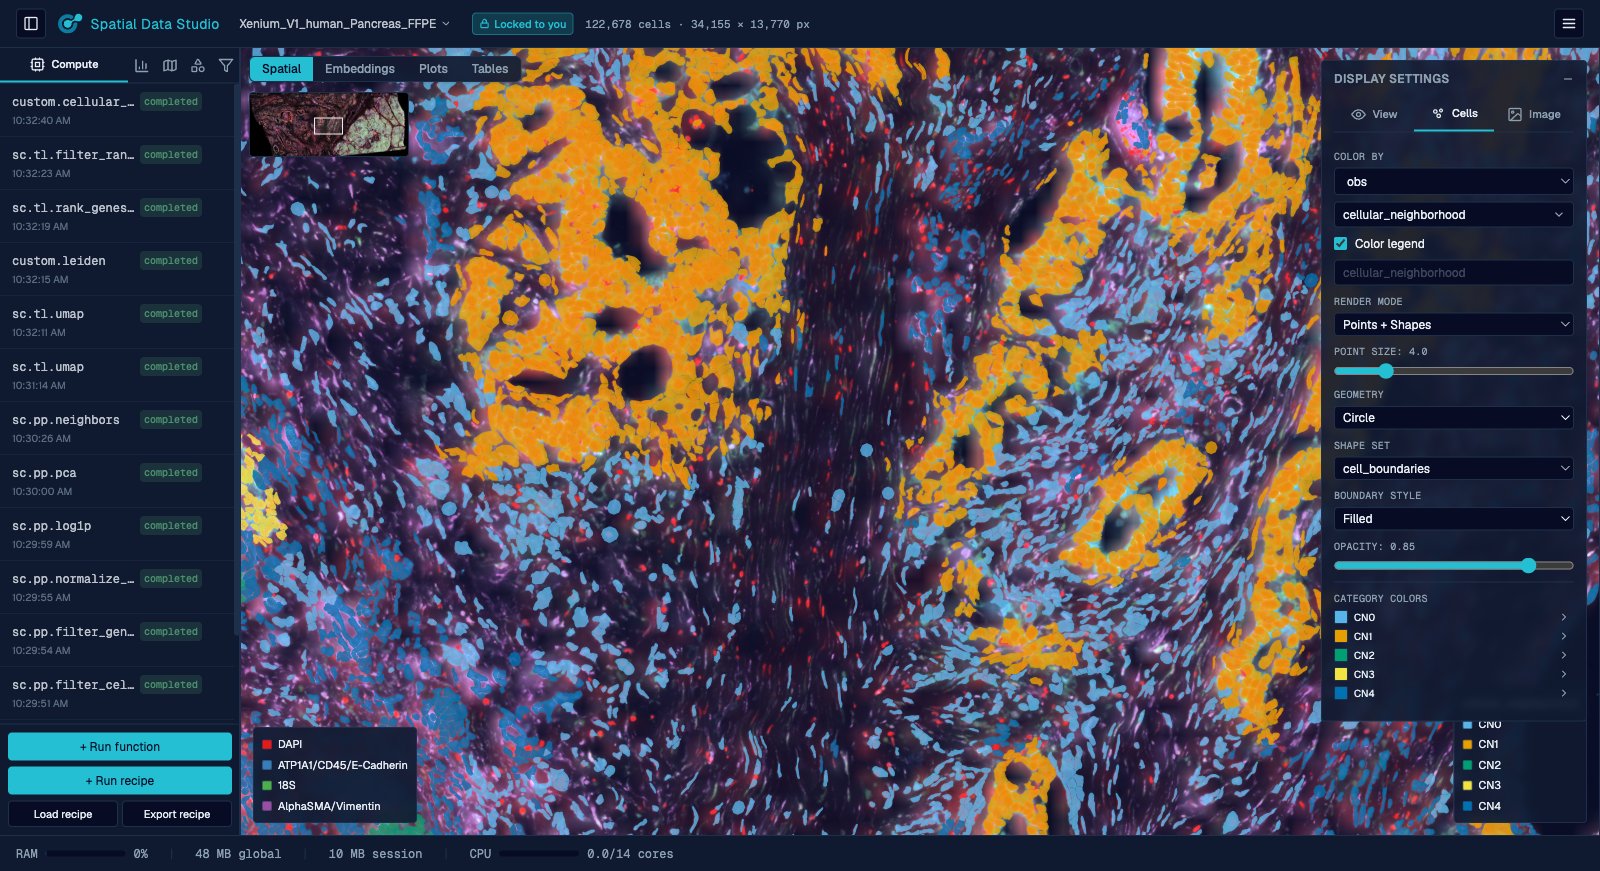The height and width of the screenshot is (871, 1600).
Task: Click the + Run function button
Action: click(x=120, y=746)
